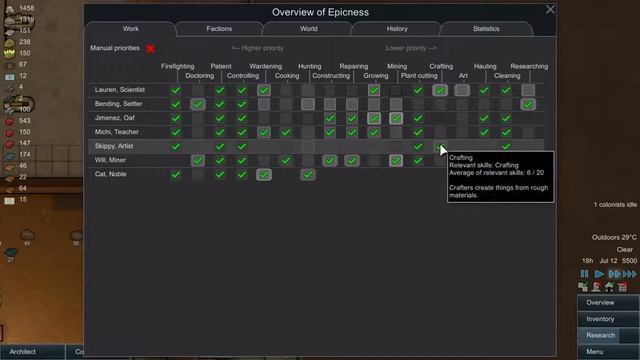Screen dimensions: 640x360
Task: Toggle Lauren's Growing checkbox
Action: [374, 90]
